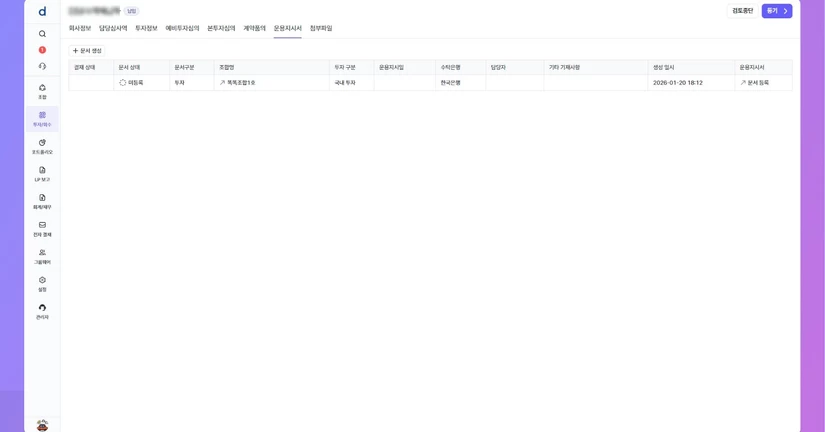Click the 'd' logo in the sidebar

[x=42, y=11]
